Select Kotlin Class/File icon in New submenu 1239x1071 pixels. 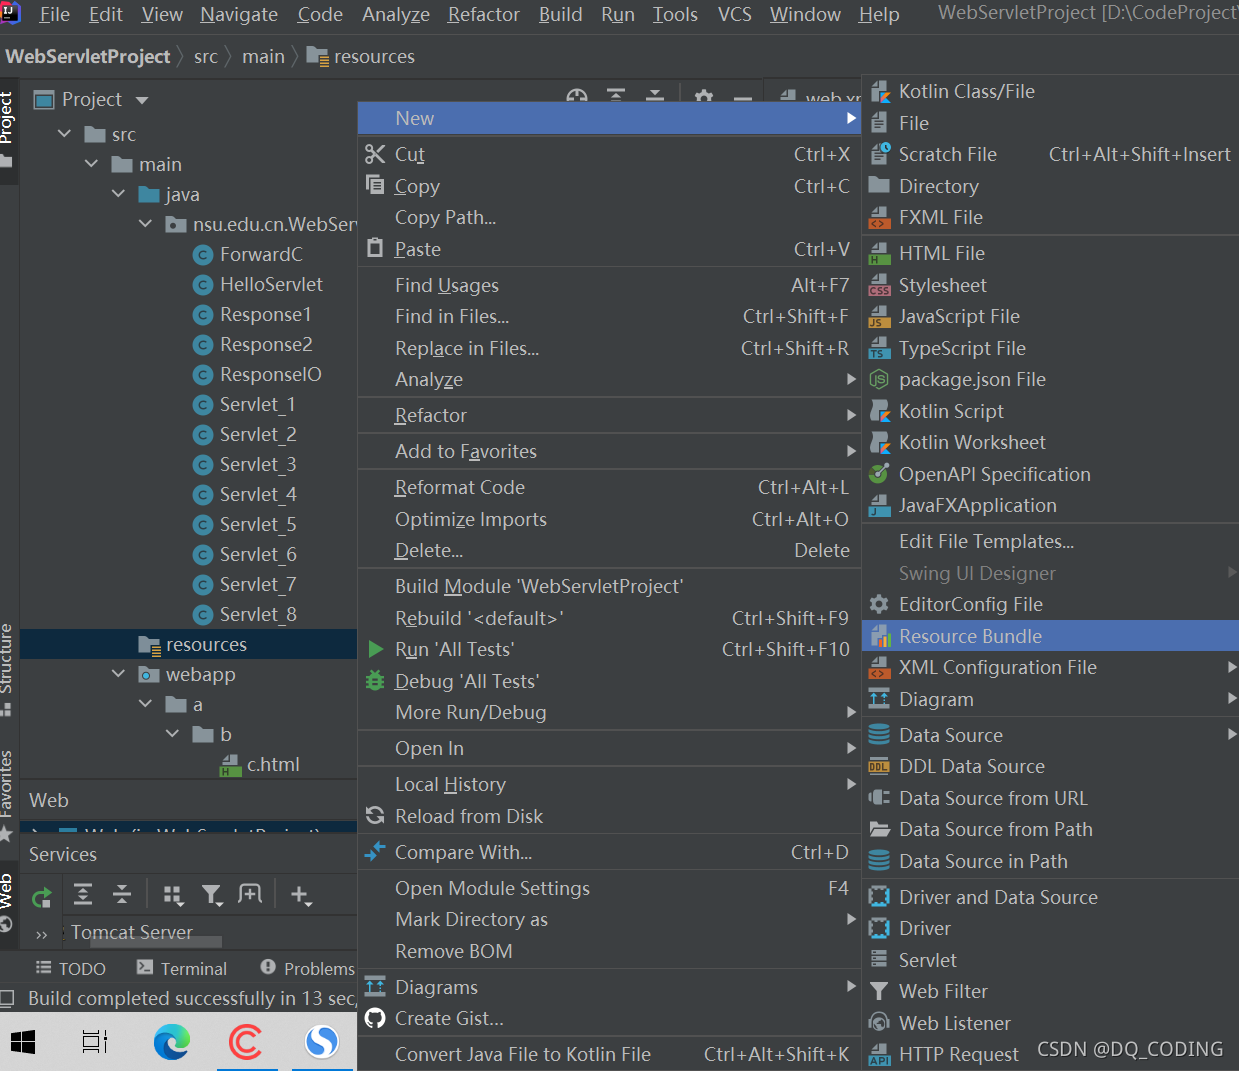pos(880,92)
